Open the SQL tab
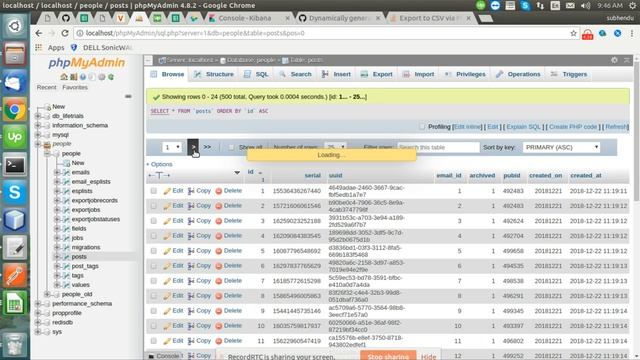 [256, 74]
